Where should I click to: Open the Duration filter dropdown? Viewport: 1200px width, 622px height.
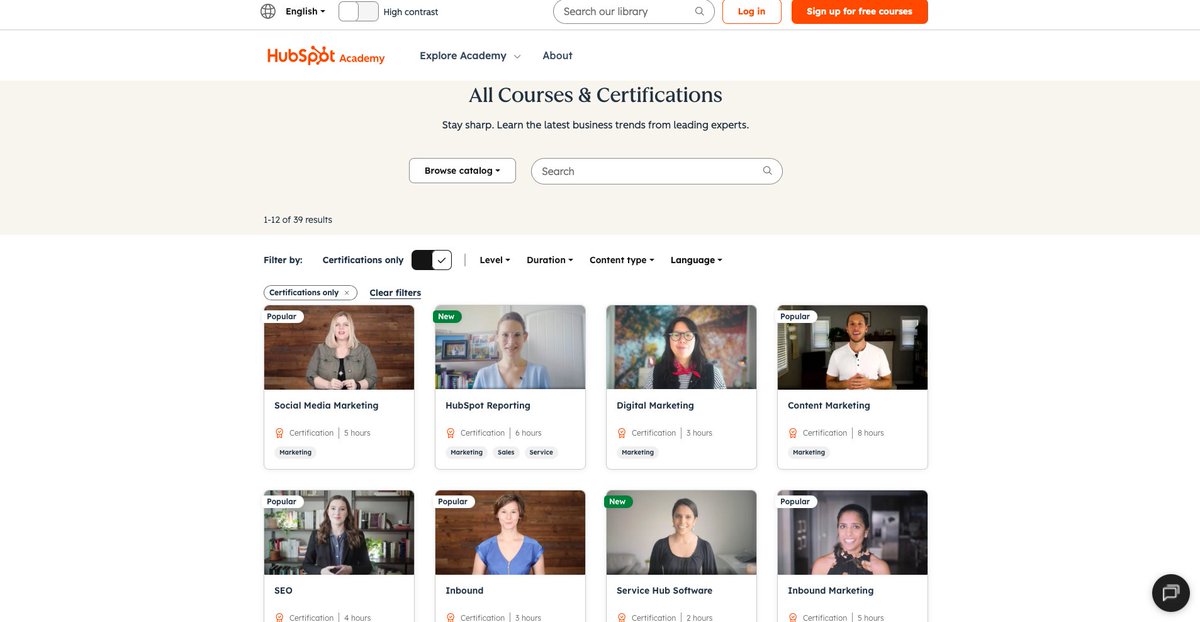[550, 260]
